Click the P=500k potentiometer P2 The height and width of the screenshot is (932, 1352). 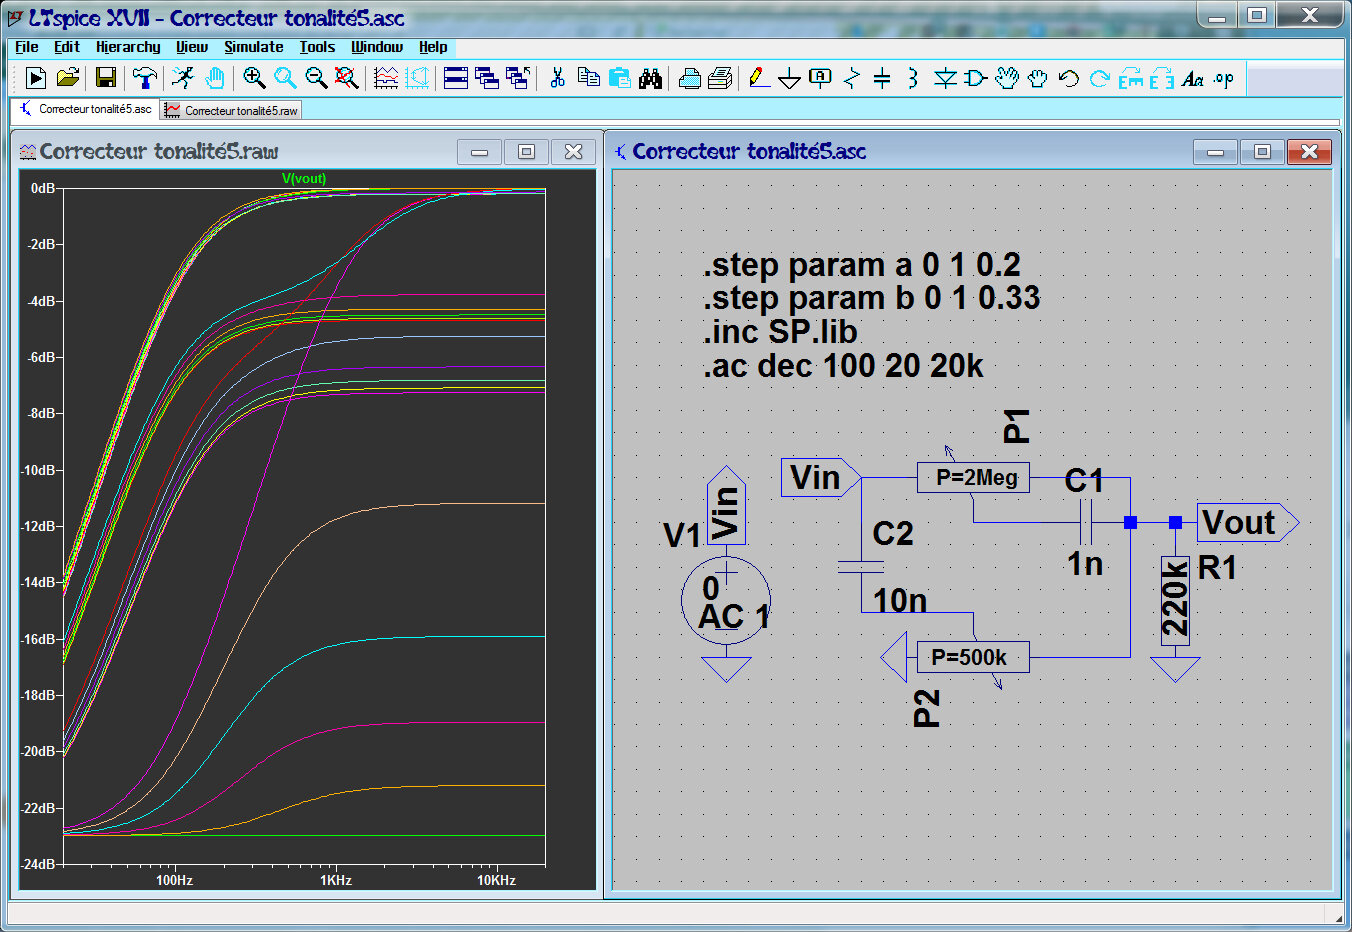[973, 657]
